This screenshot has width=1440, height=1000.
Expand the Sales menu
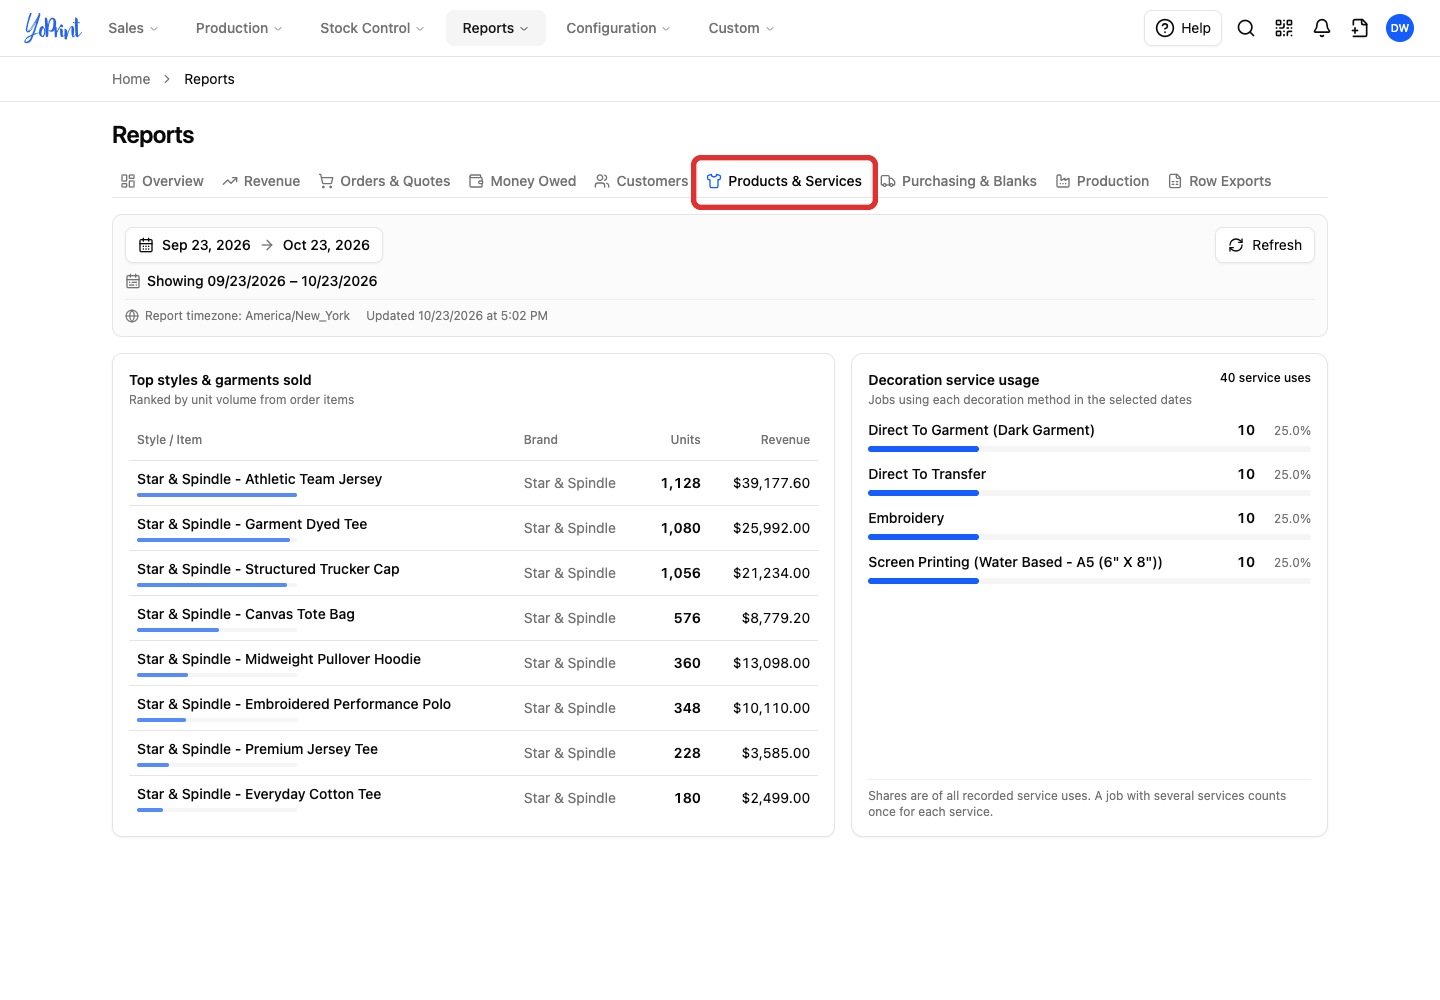point(133,28)
